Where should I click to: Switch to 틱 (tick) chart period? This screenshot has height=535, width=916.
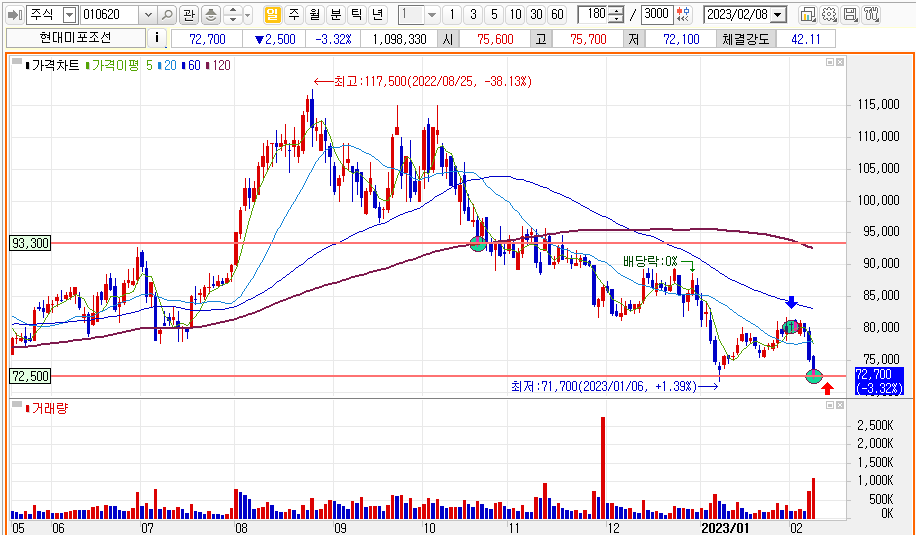click(356, 15)
